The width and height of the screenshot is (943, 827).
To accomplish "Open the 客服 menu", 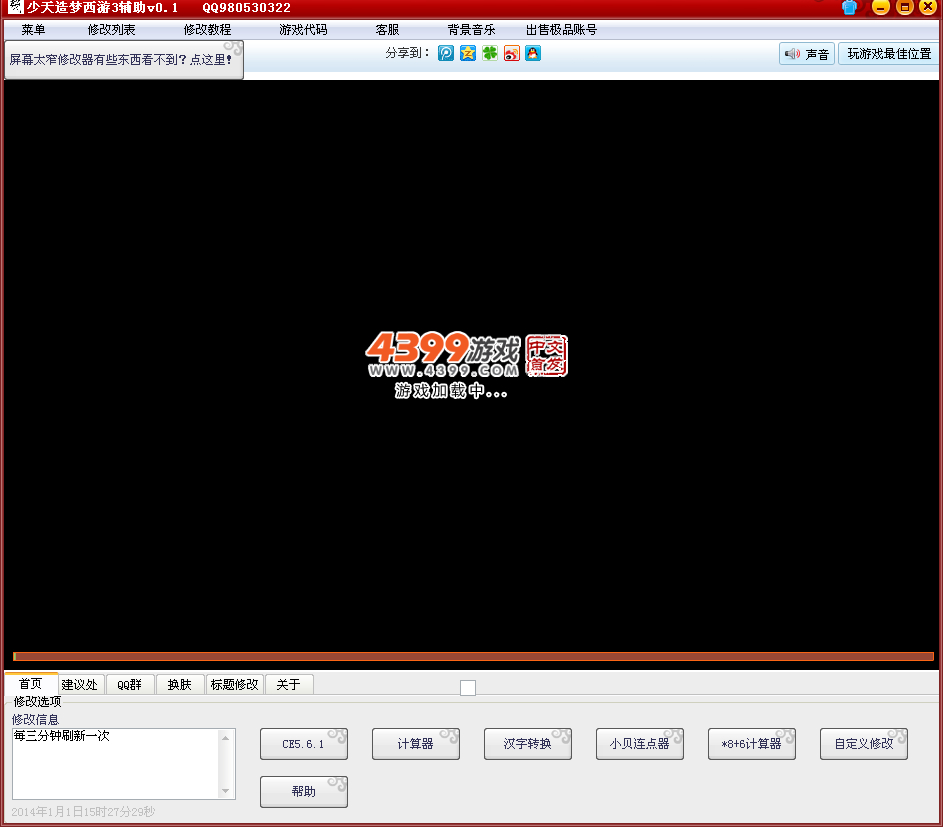I will pyautogui.click(x=387, y=29).
